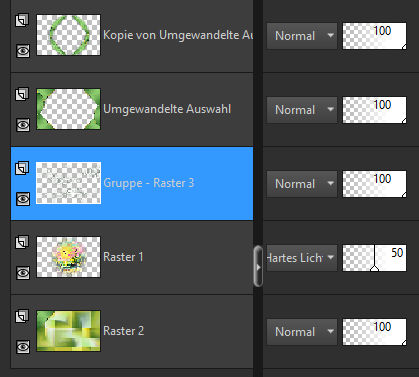The height and width of the screenshot is (377, 419).
Task: Click the layer type icon of Kopie von Umgewandelte layer
Action: tap(22, 20)
